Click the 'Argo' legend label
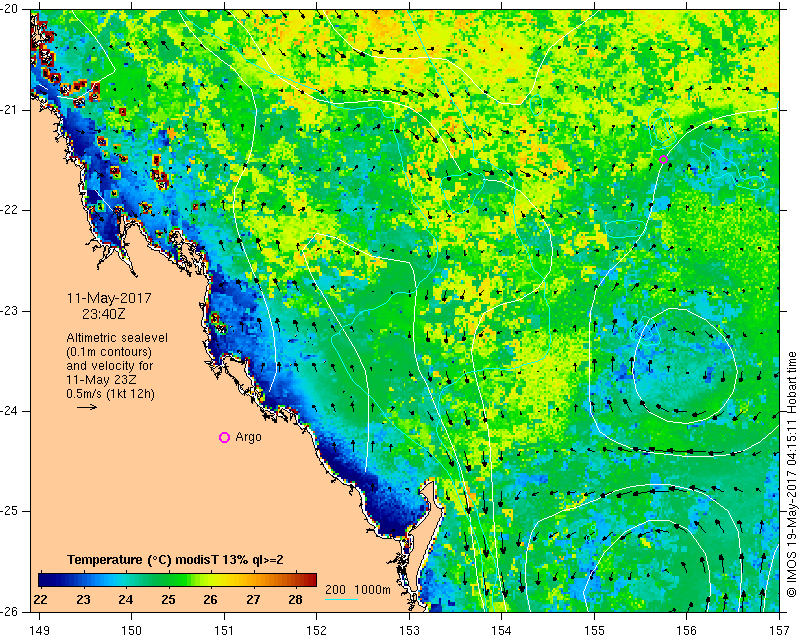The width and height of the screenshot is (800, 640). click(248, 437)
